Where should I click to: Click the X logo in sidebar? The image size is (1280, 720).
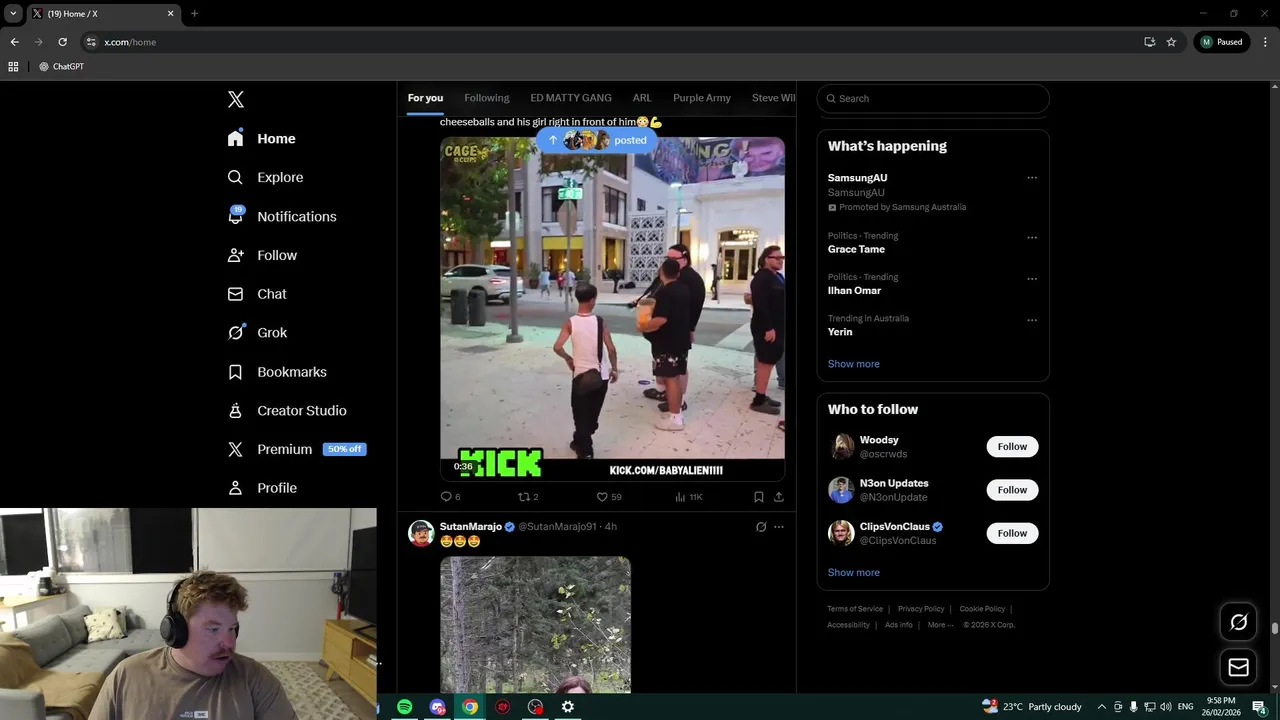[x=236, y=99]
